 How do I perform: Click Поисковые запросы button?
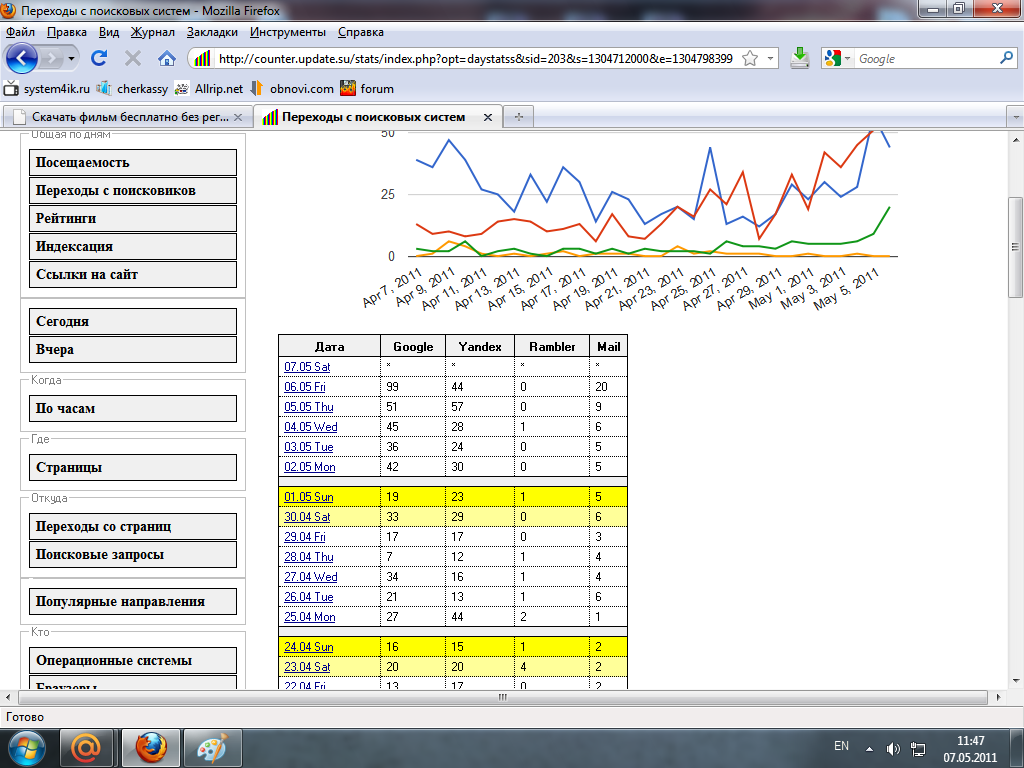(133, 554)
